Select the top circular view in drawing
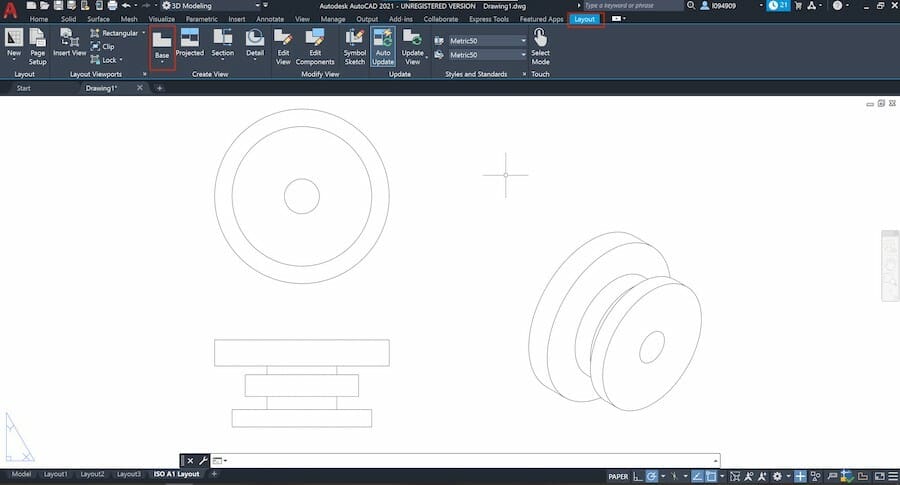The width and height of the screenshot is (900, 485). (302, 196)
